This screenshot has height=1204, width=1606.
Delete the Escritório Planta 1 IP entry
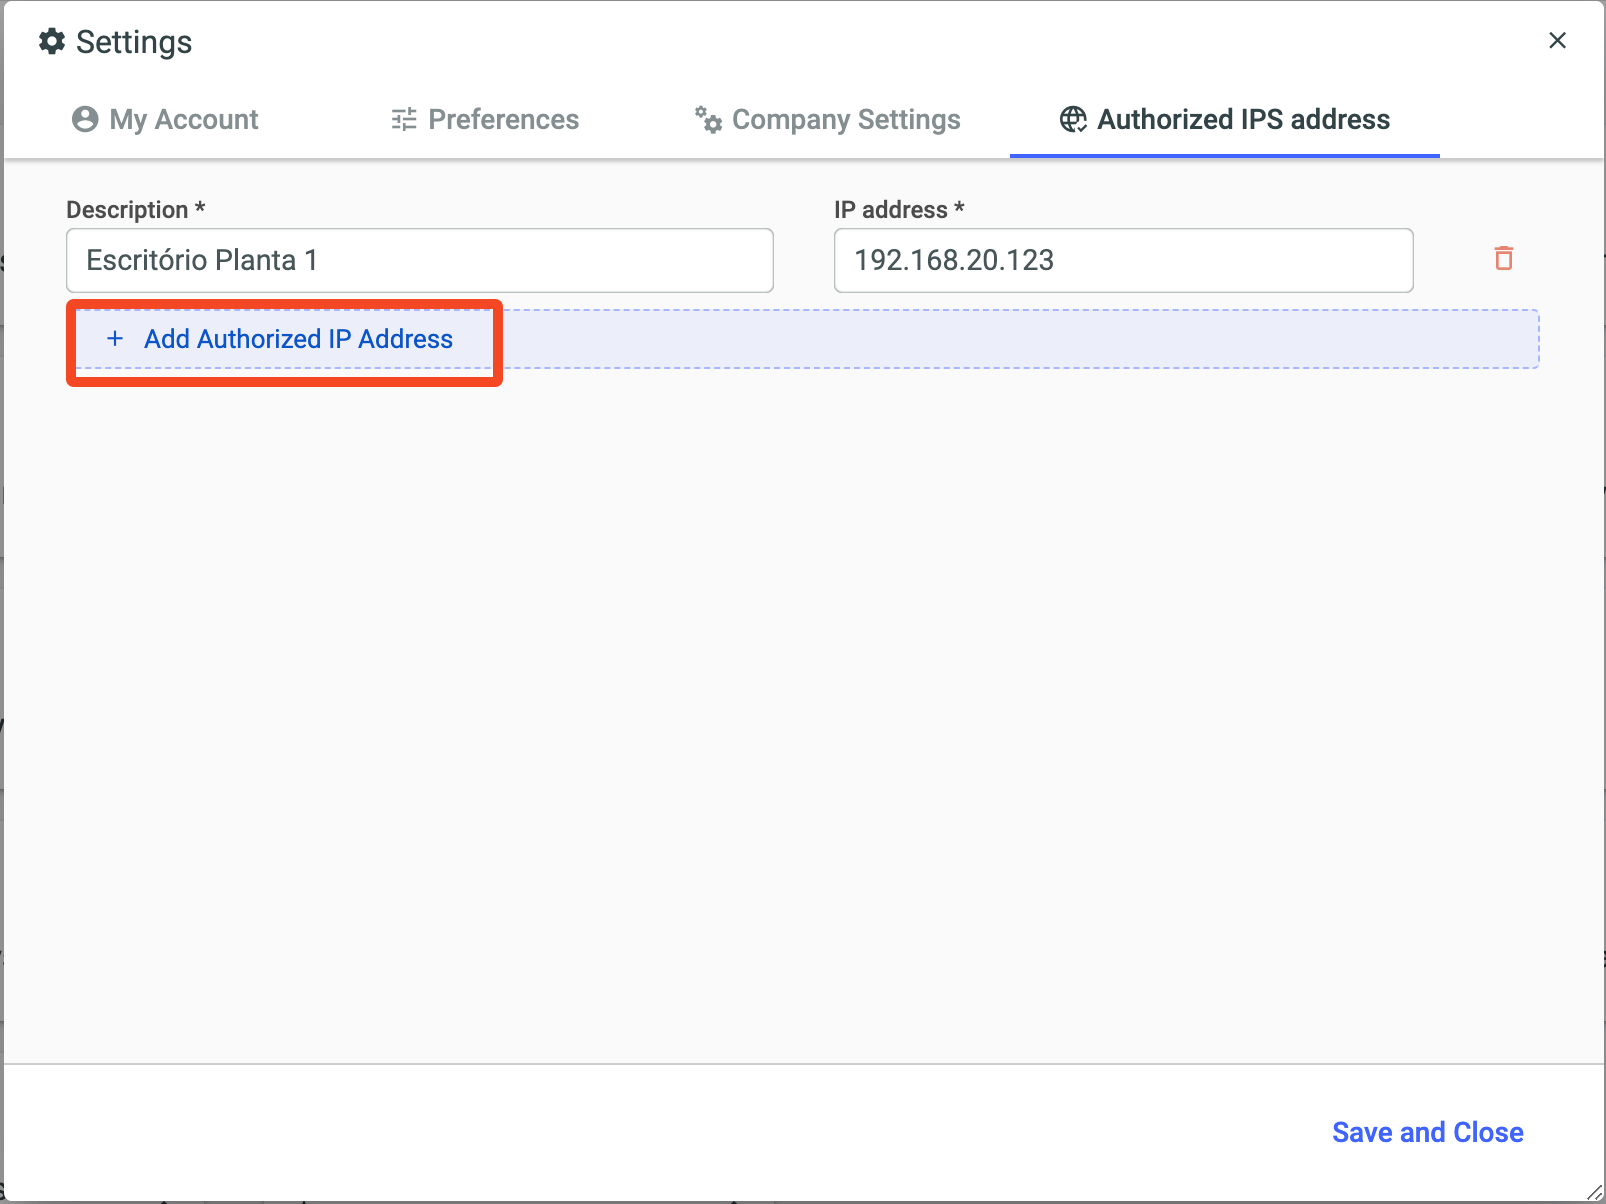point(1503,259)
